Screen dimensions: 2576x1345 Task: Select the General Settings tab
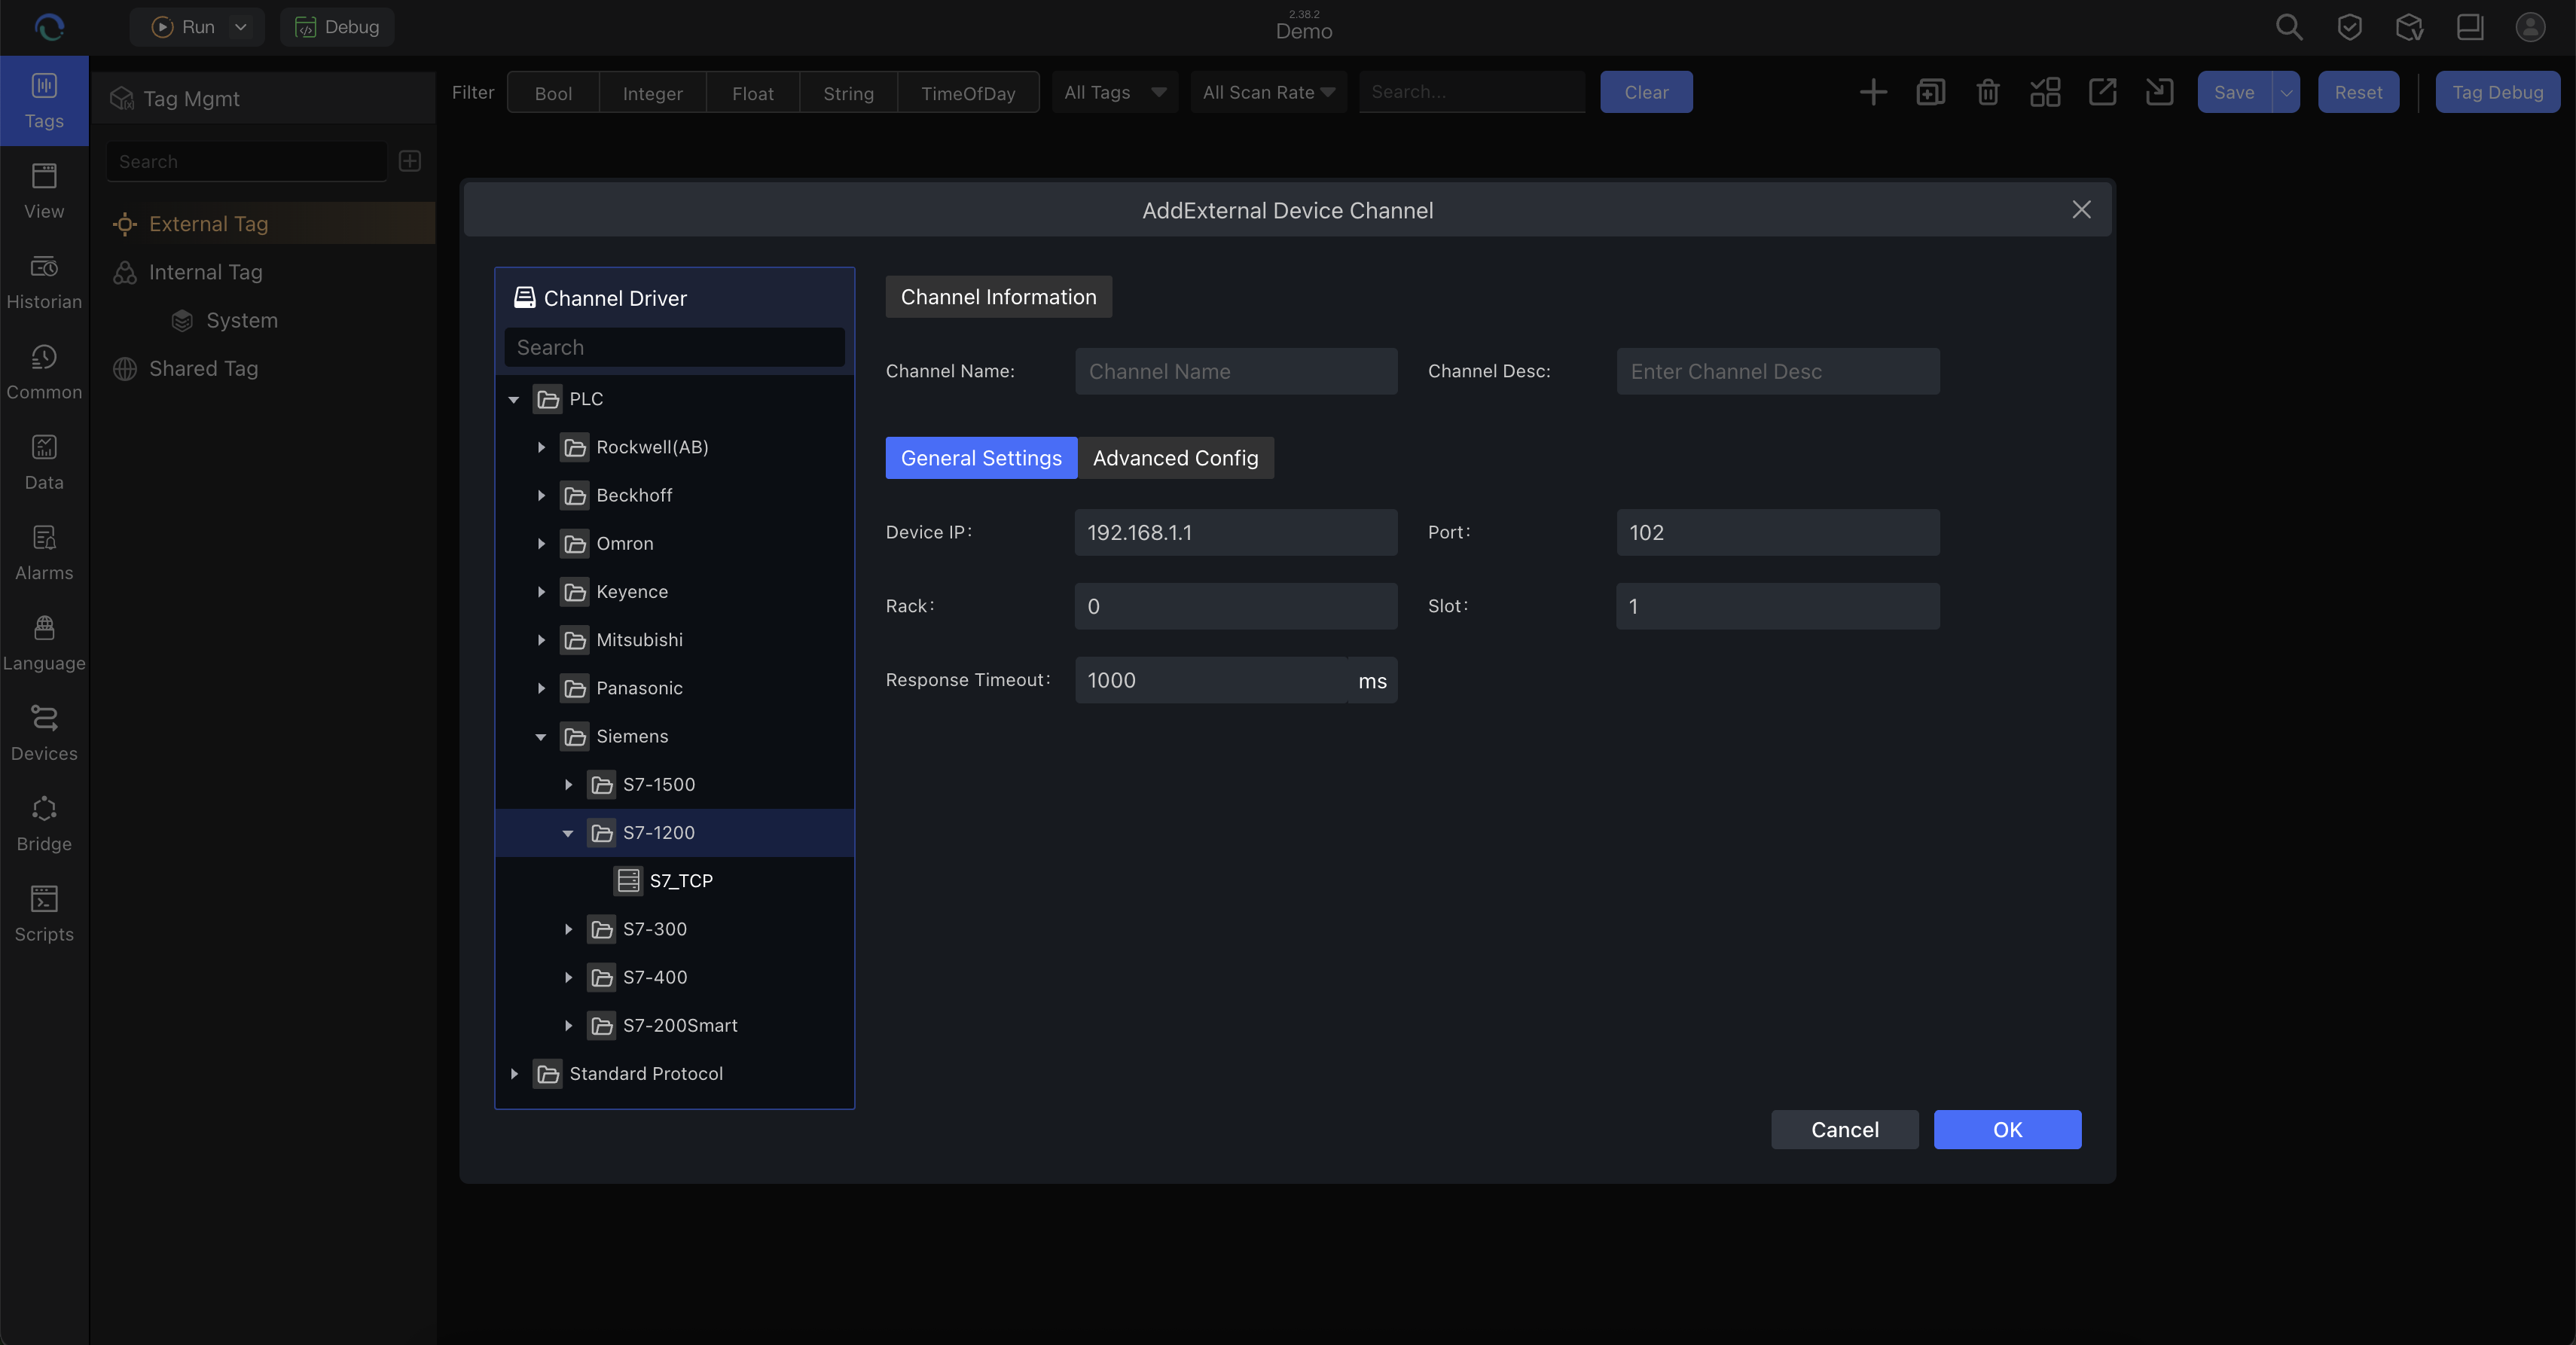pyautogui.click(x=980, y=458)
